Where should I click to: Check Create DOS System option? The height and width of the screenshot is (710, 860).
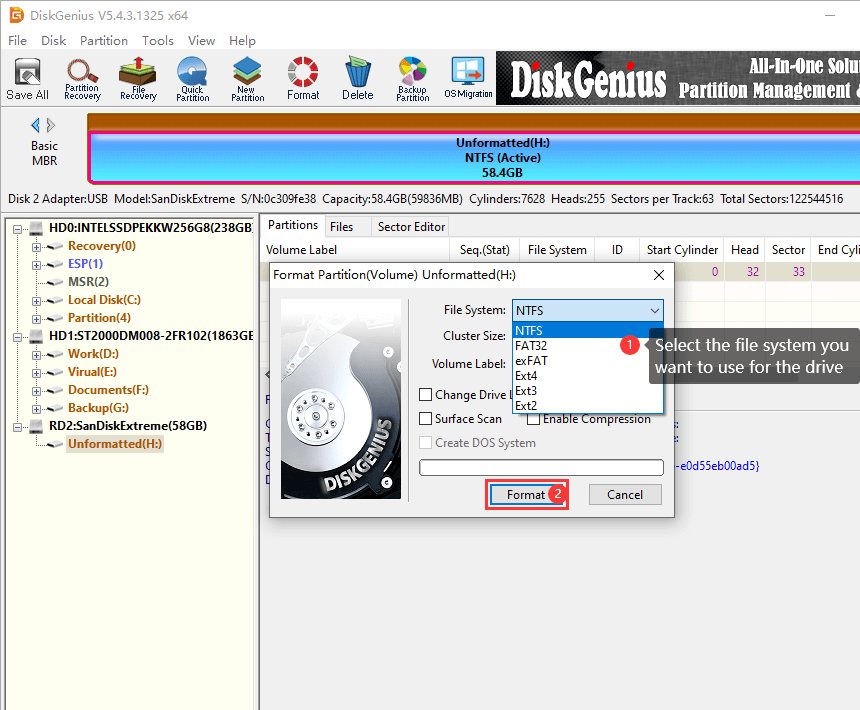(x=425, y=442)
